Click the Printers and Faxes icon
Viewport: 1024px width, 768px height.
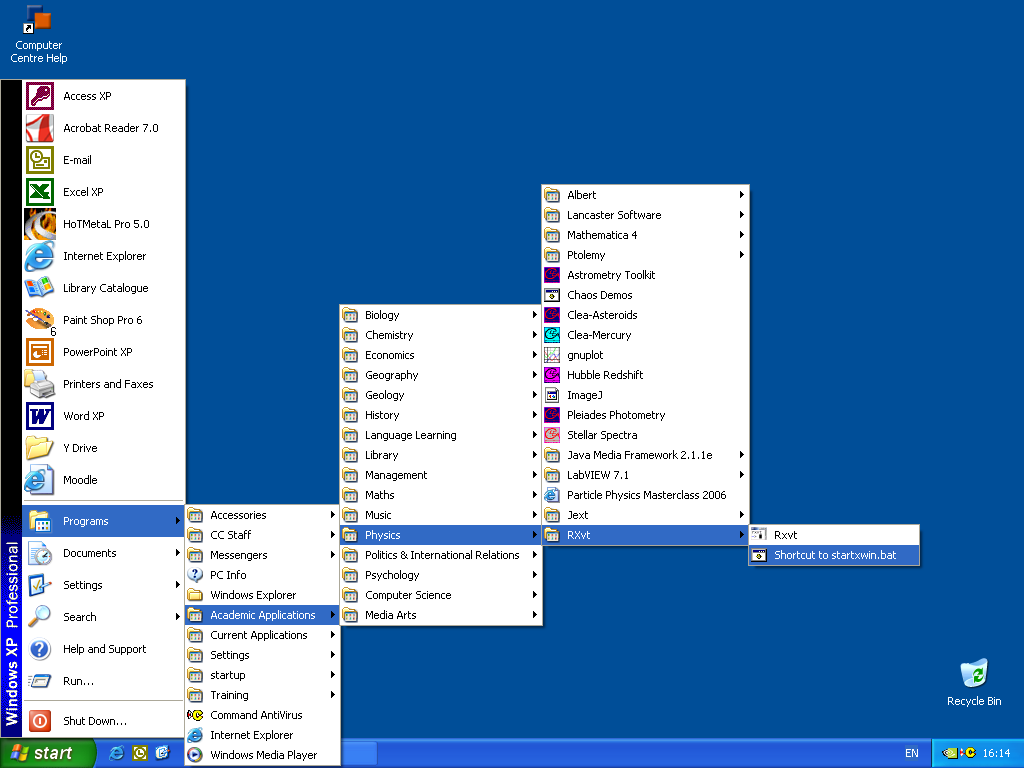coord(40,384)
